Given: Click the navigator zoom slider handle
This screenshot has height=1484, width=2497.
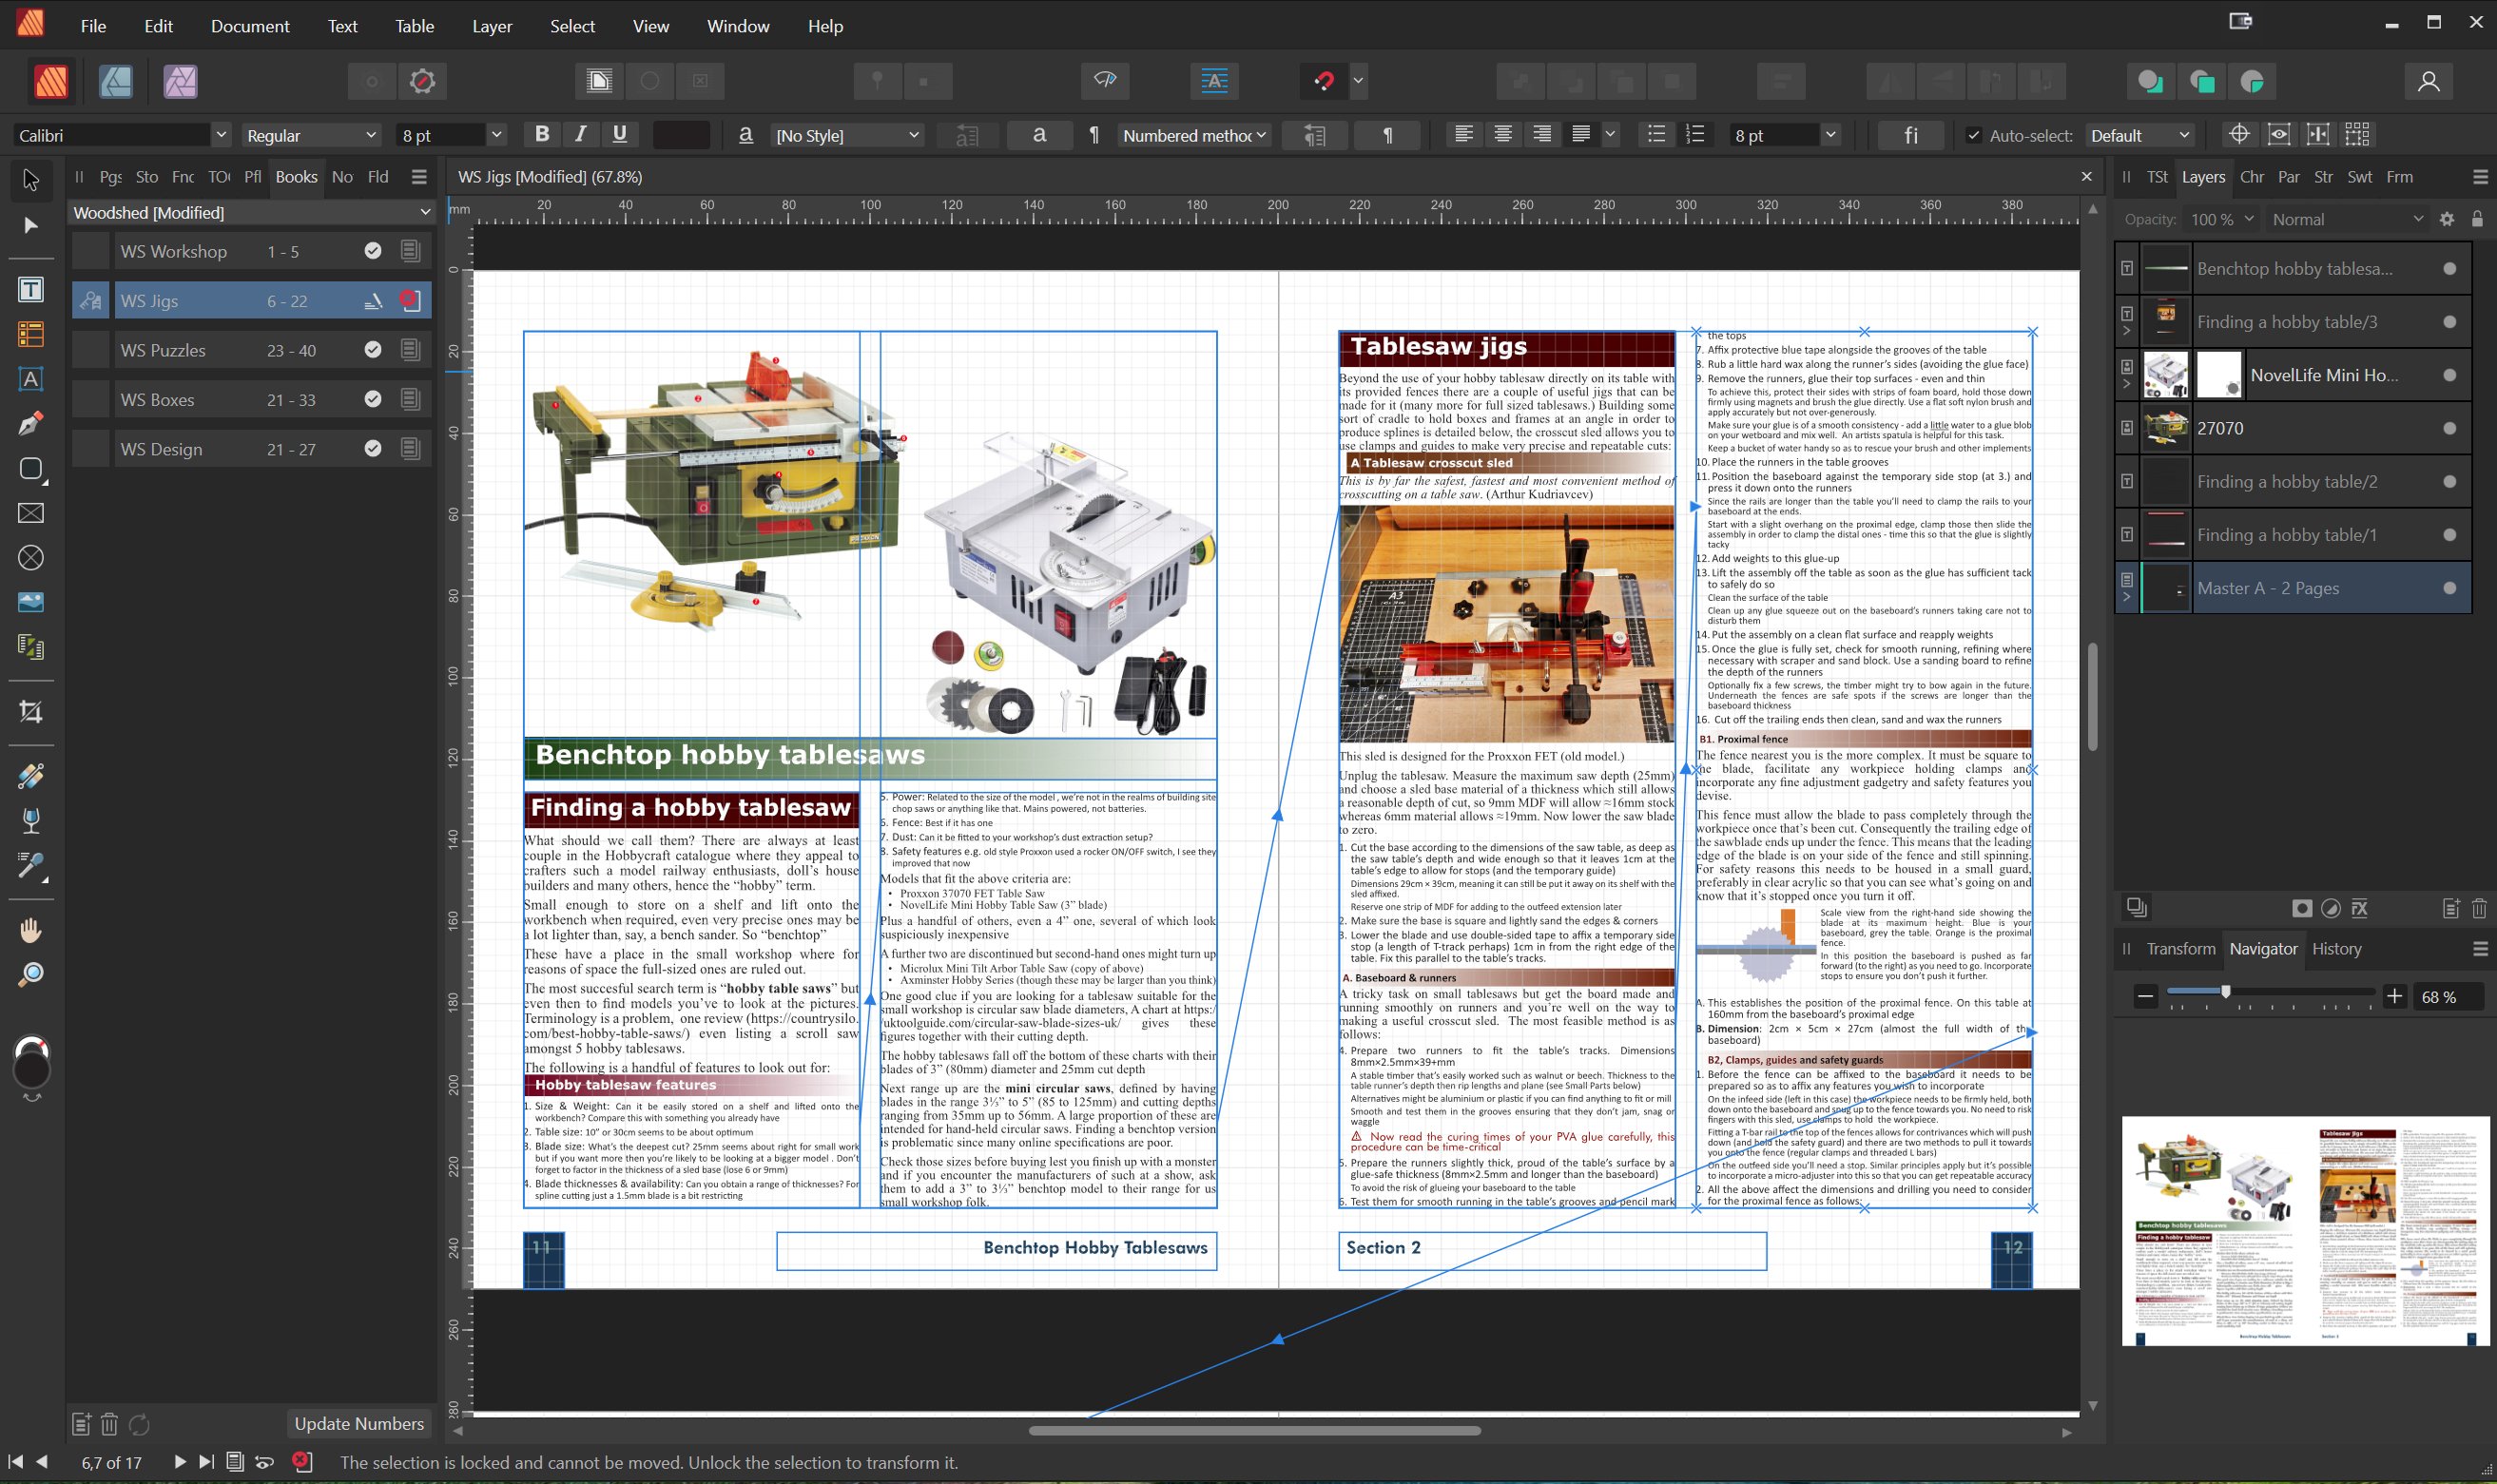Looking at the screenshot, I should click(2225, 991).
